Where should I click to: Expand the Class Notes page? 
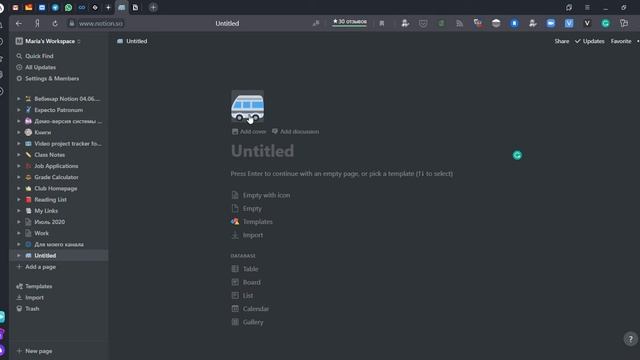18,155
